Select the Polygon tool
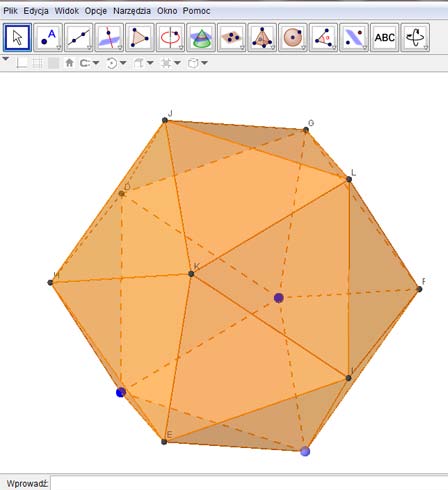The width and height of the screenshot is (448, 490). point(140,37)
